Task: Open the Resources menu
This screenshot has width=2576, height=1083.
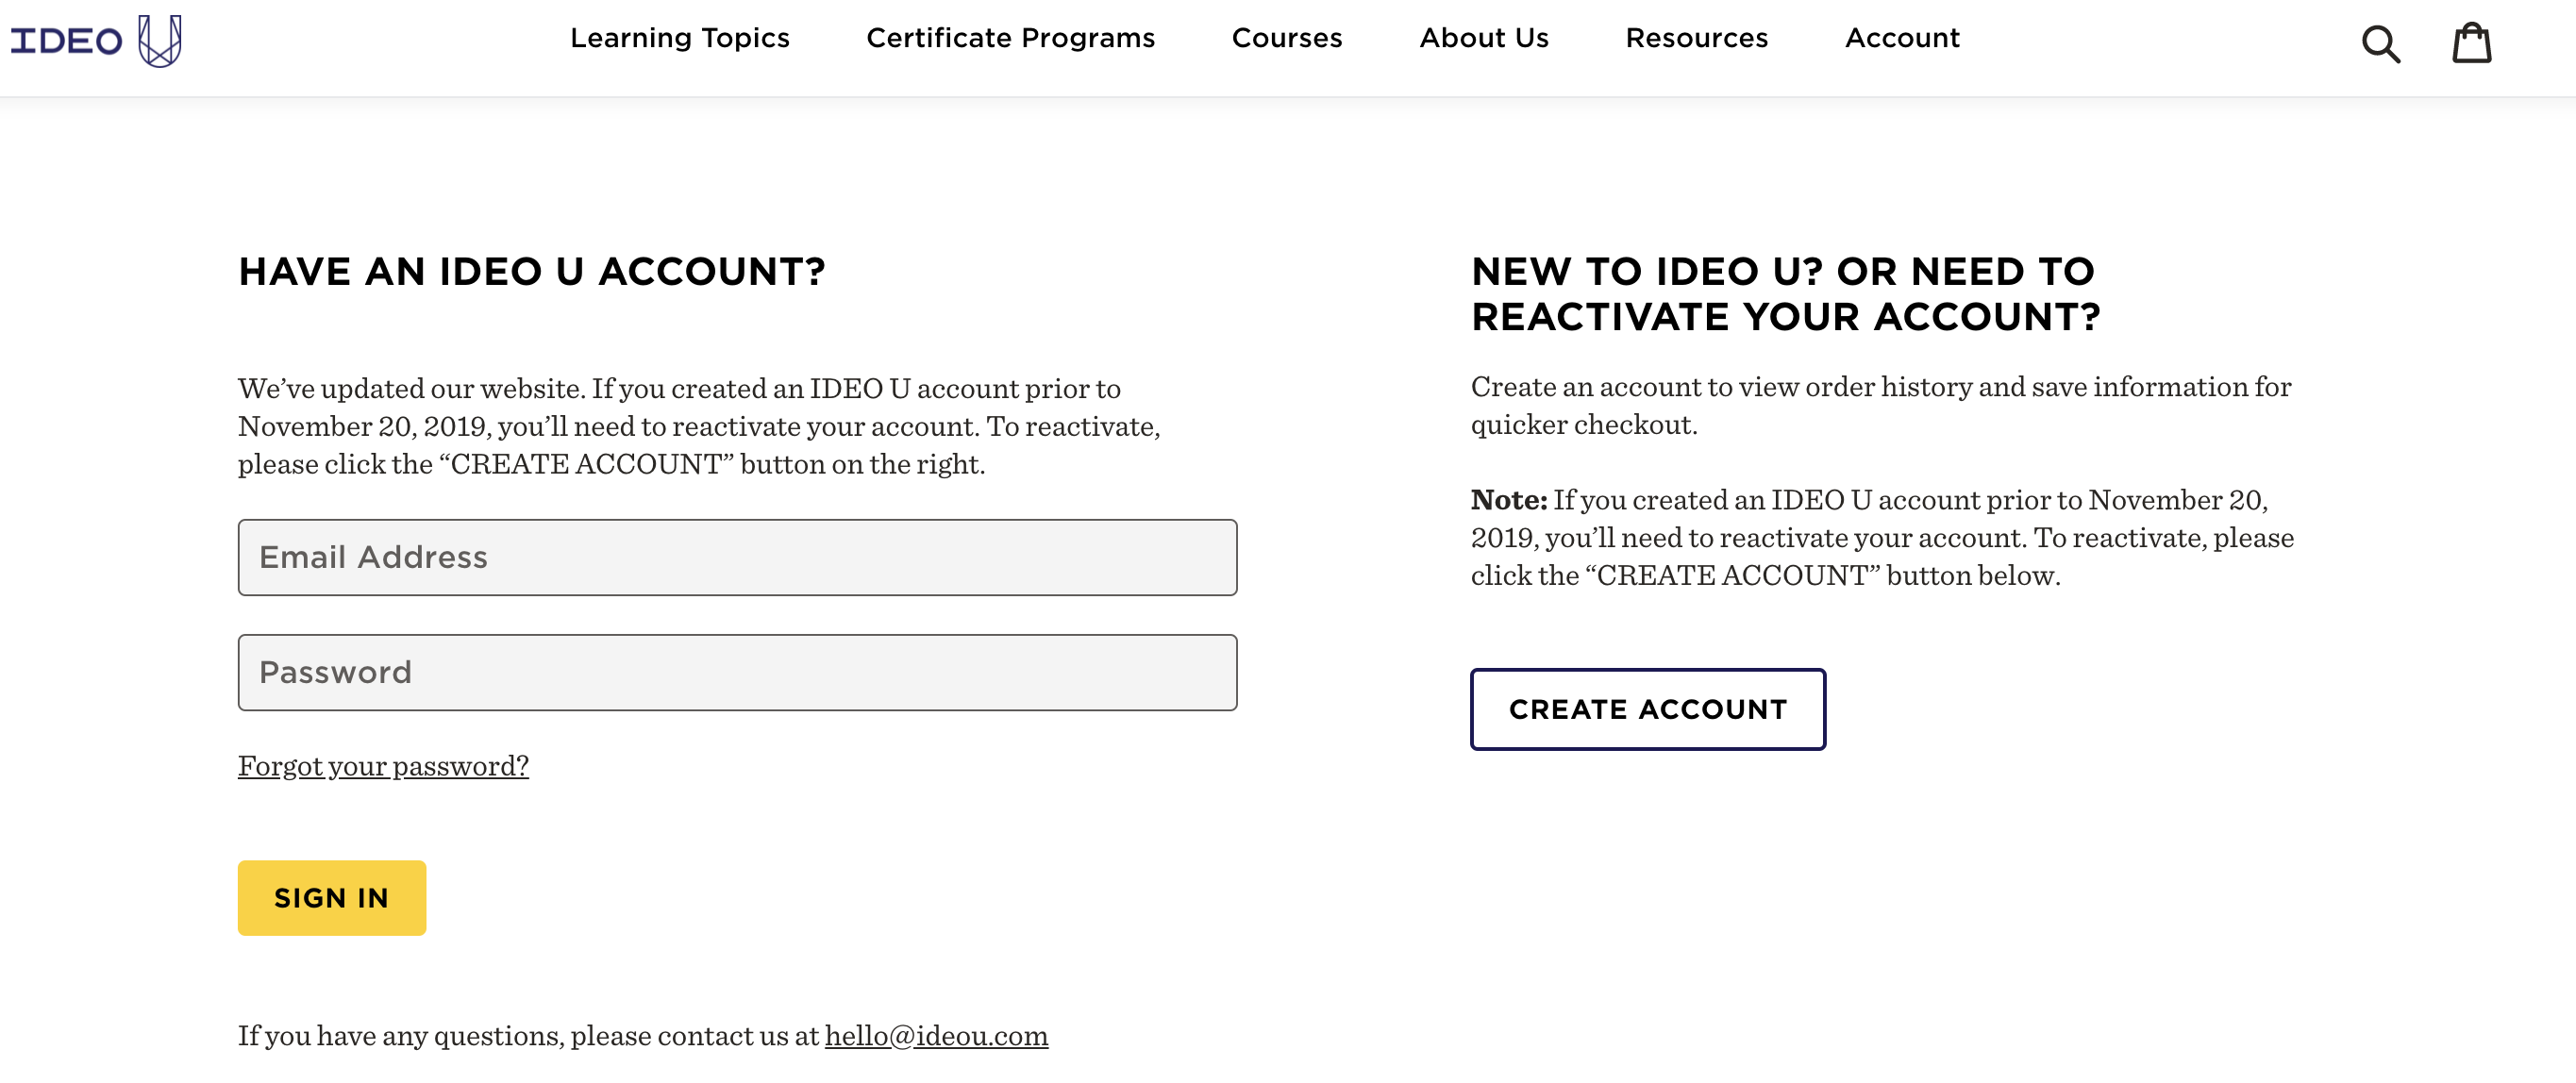Action: [x=1696, y=38]
